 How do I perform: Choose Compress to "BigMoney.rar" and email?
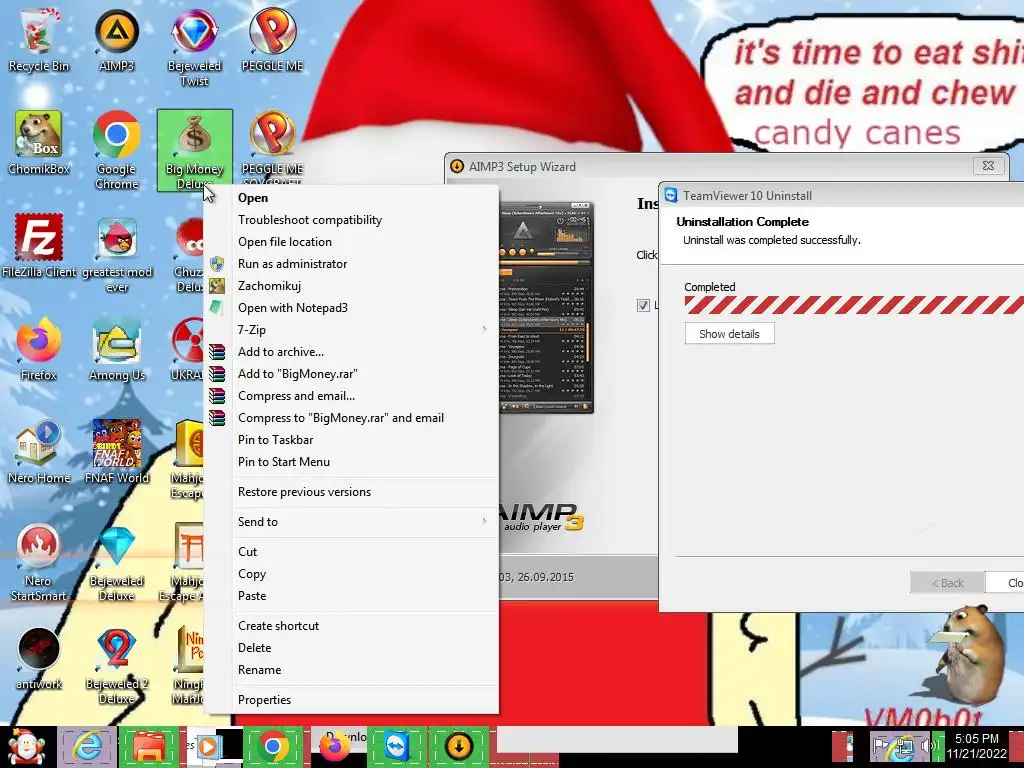pyautogui.click(x=353, y=418)
